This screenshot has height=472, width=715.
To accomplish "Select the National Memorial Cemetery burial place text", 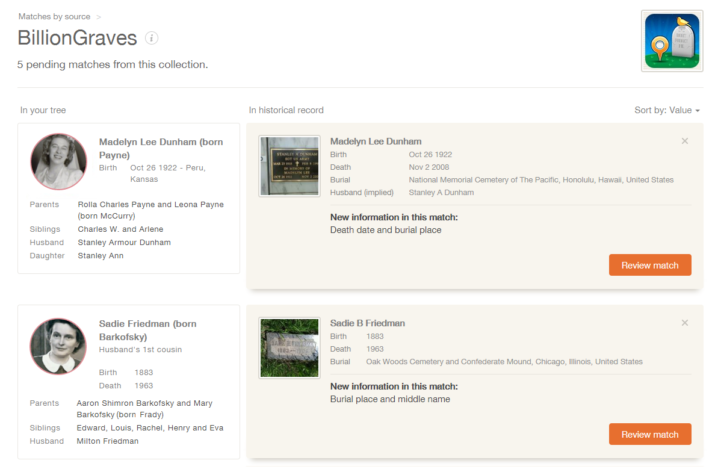I will 541,180.
